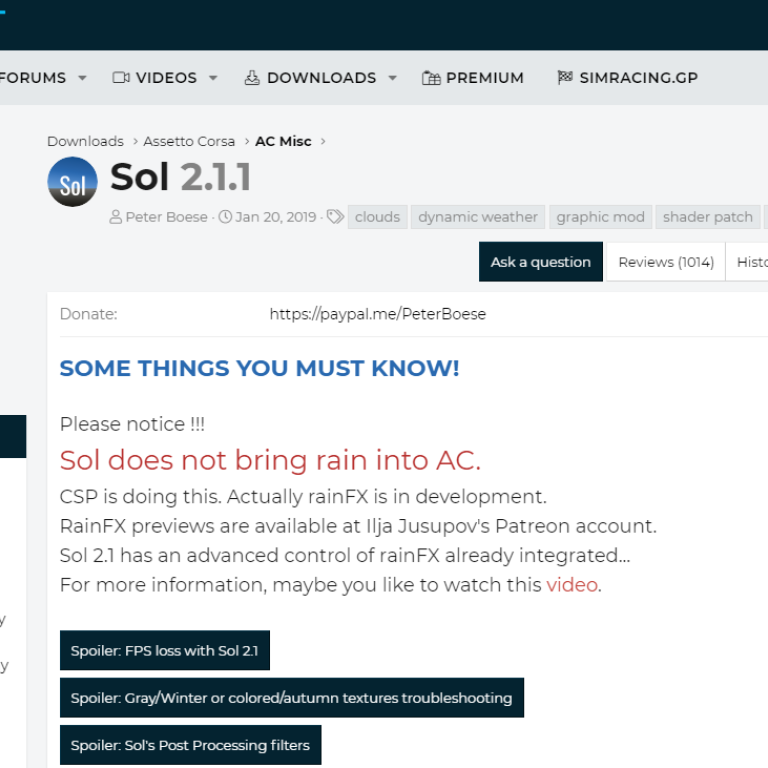The width and height of the screenshot is (768, 768).
Task: Select the dynamic weather tag
Action: pos(478,217)
